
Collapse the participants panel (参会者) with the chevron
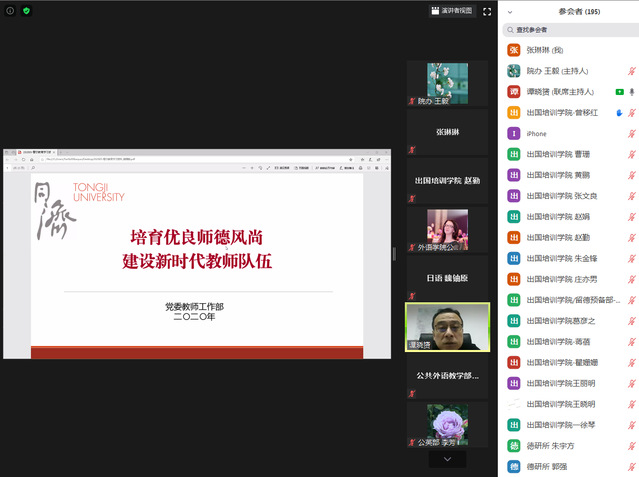tap(511, 12)
